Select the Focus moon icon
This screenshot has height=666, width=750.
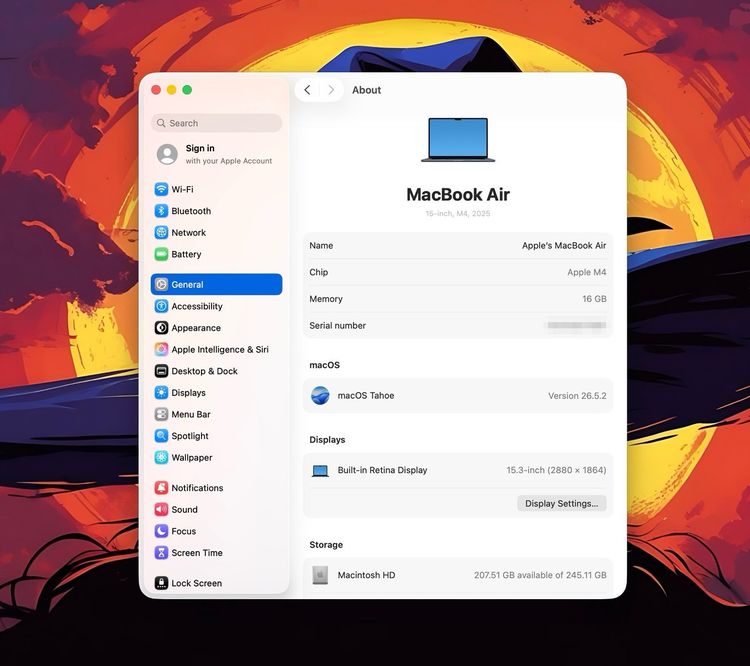point(161,531)
